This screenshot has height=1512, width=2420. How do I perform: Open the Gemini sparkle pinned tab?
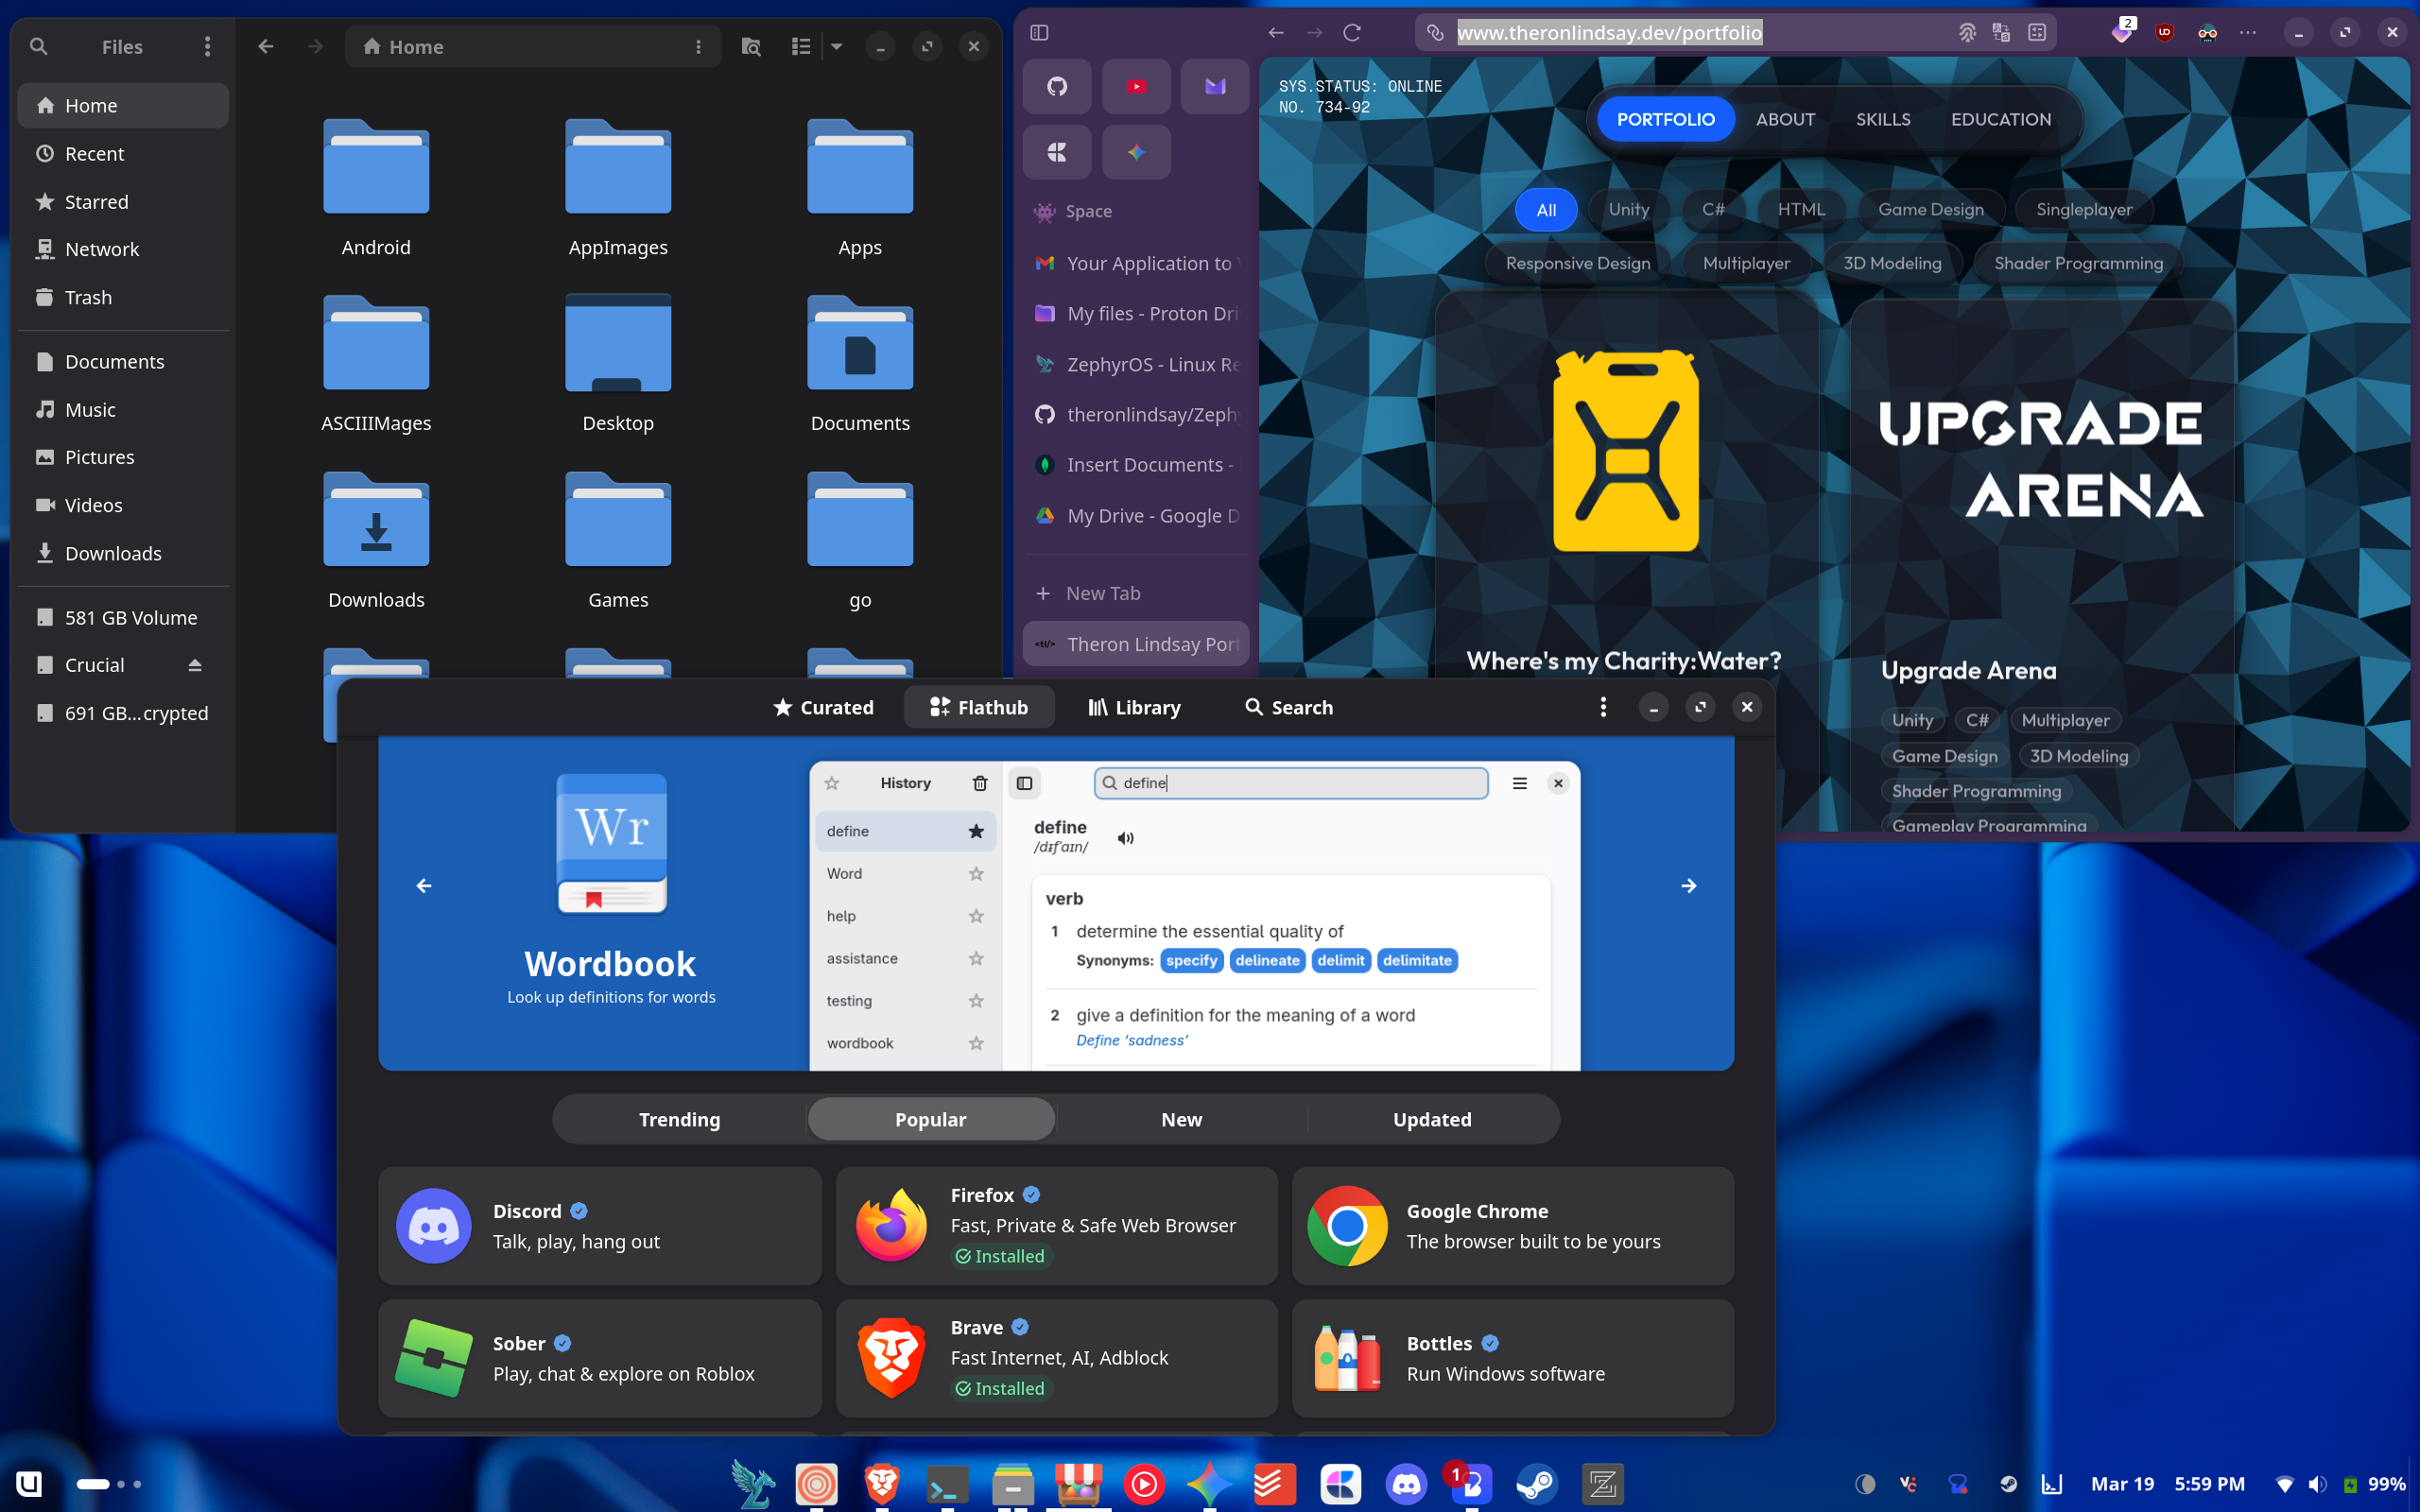[x=1136, y=152]
